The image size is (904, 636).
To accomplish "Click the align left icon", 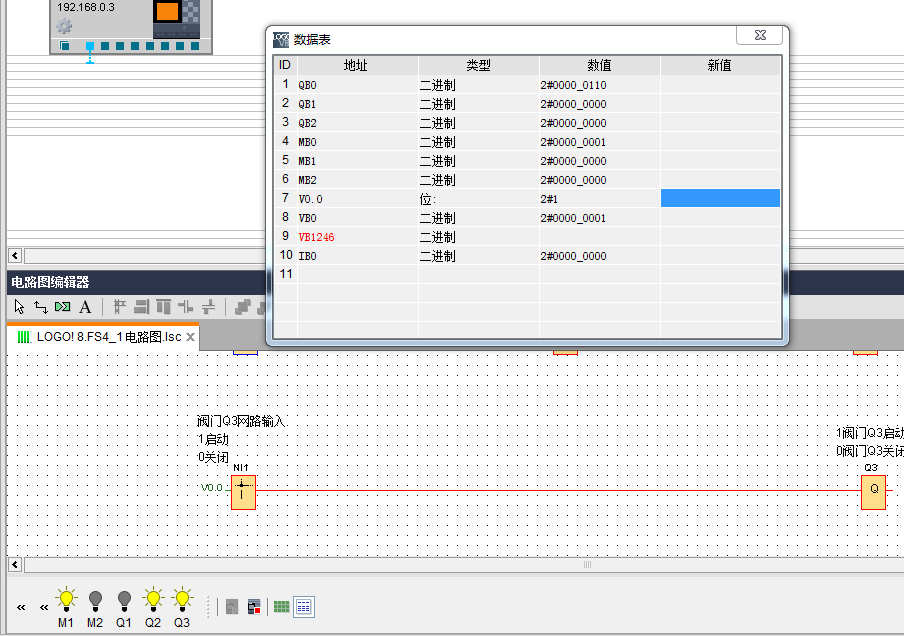I will click(119, 307).
